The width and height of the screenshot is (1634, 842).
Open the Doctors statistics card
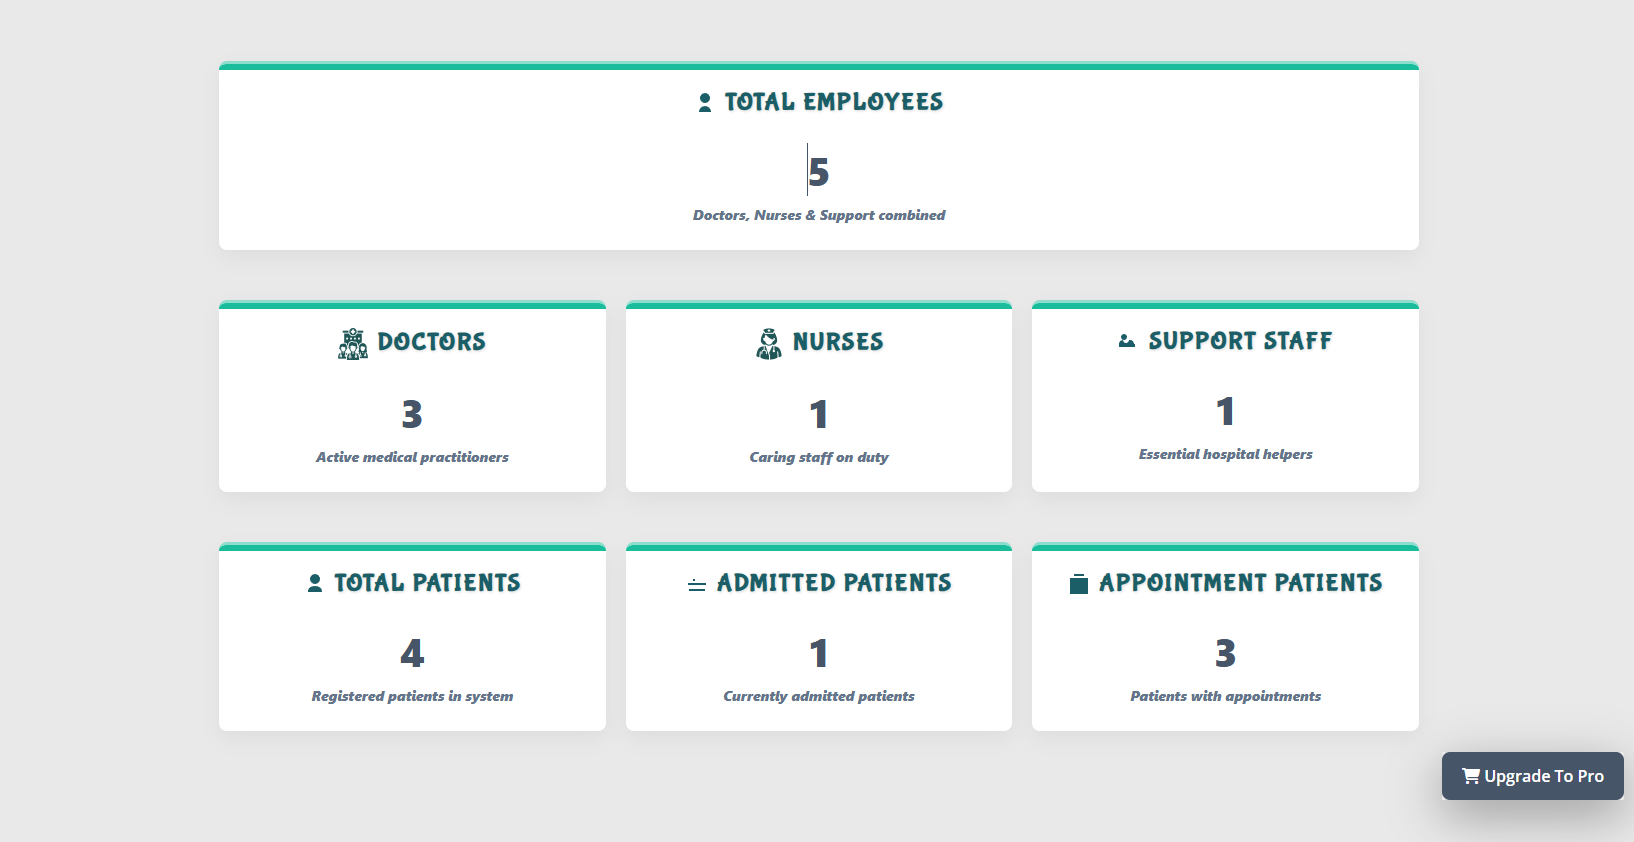point(412,397)
